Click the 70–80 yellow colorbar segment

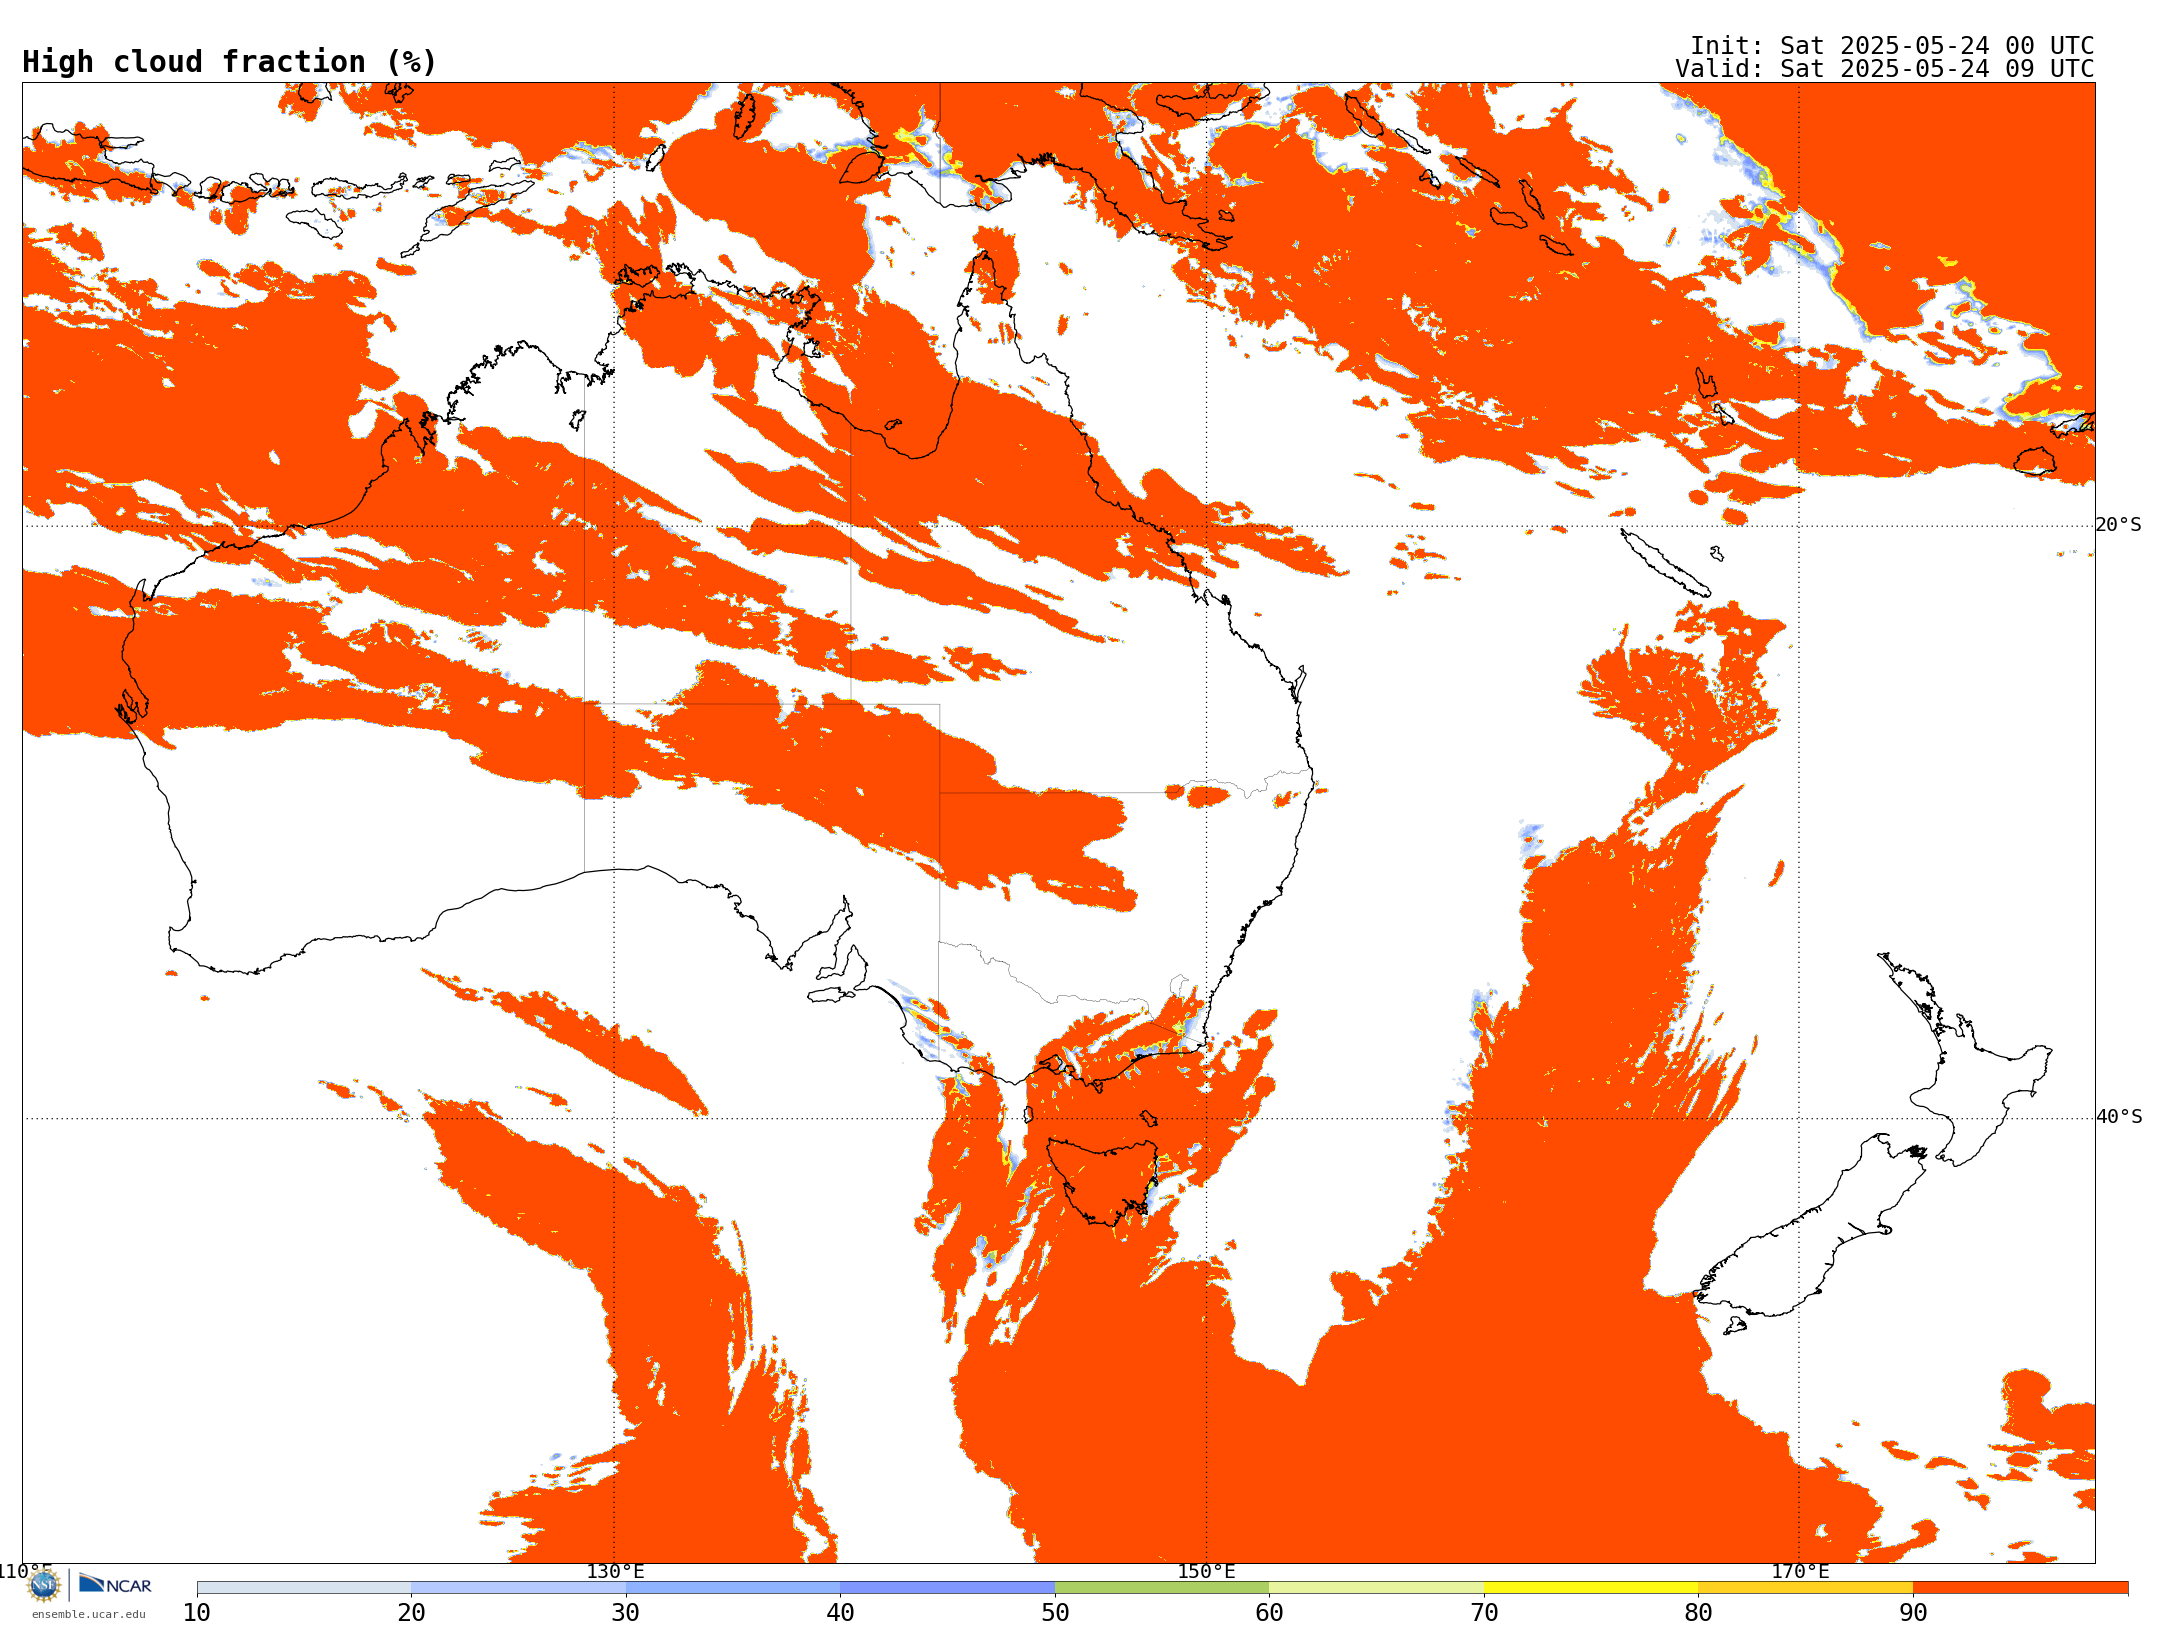1591,1588
